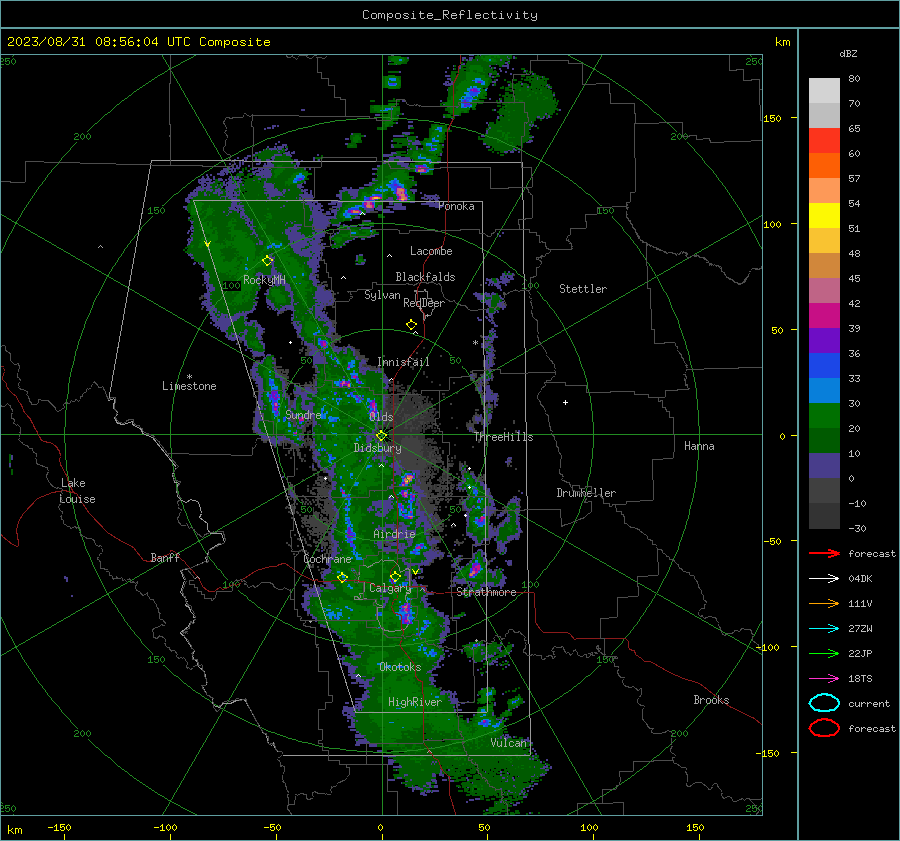Click the Okotoks map label
This screenshot has width=900, height=841.
[x=400, y=667]
